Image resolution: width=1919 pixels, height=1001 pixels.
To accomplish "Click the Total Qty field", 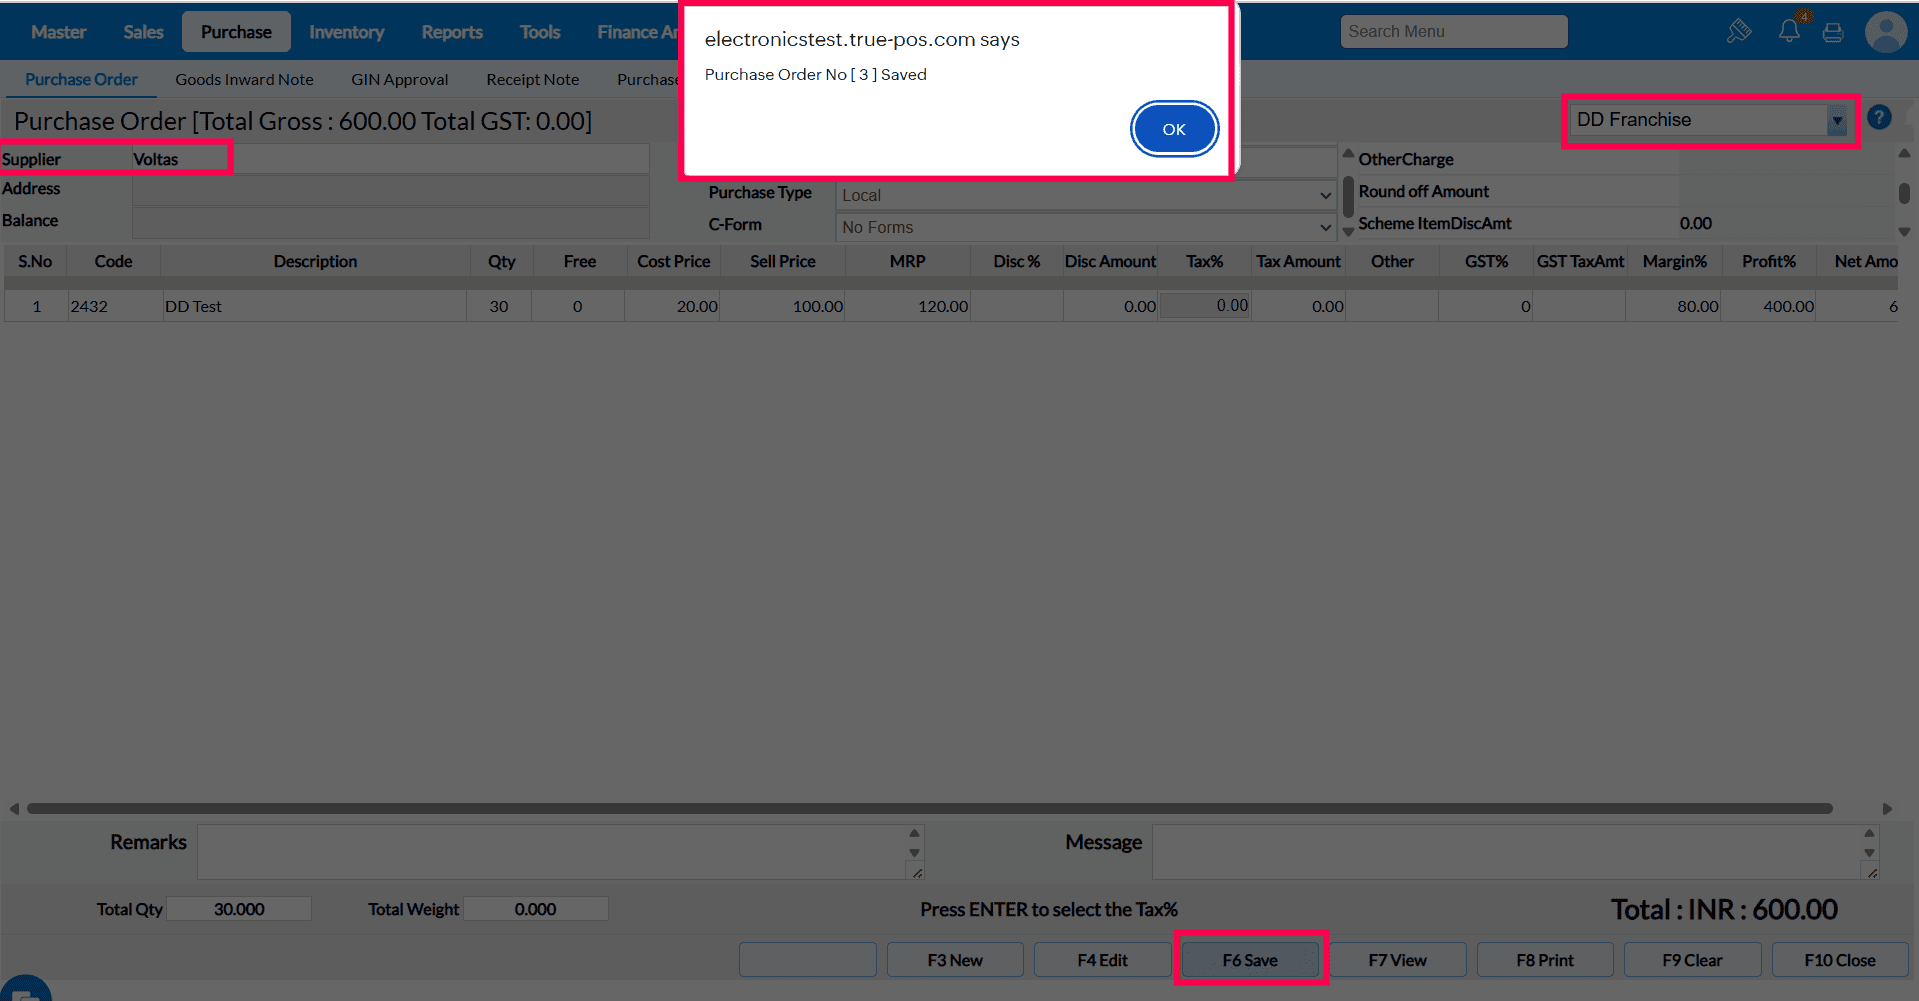I will 239,909.
